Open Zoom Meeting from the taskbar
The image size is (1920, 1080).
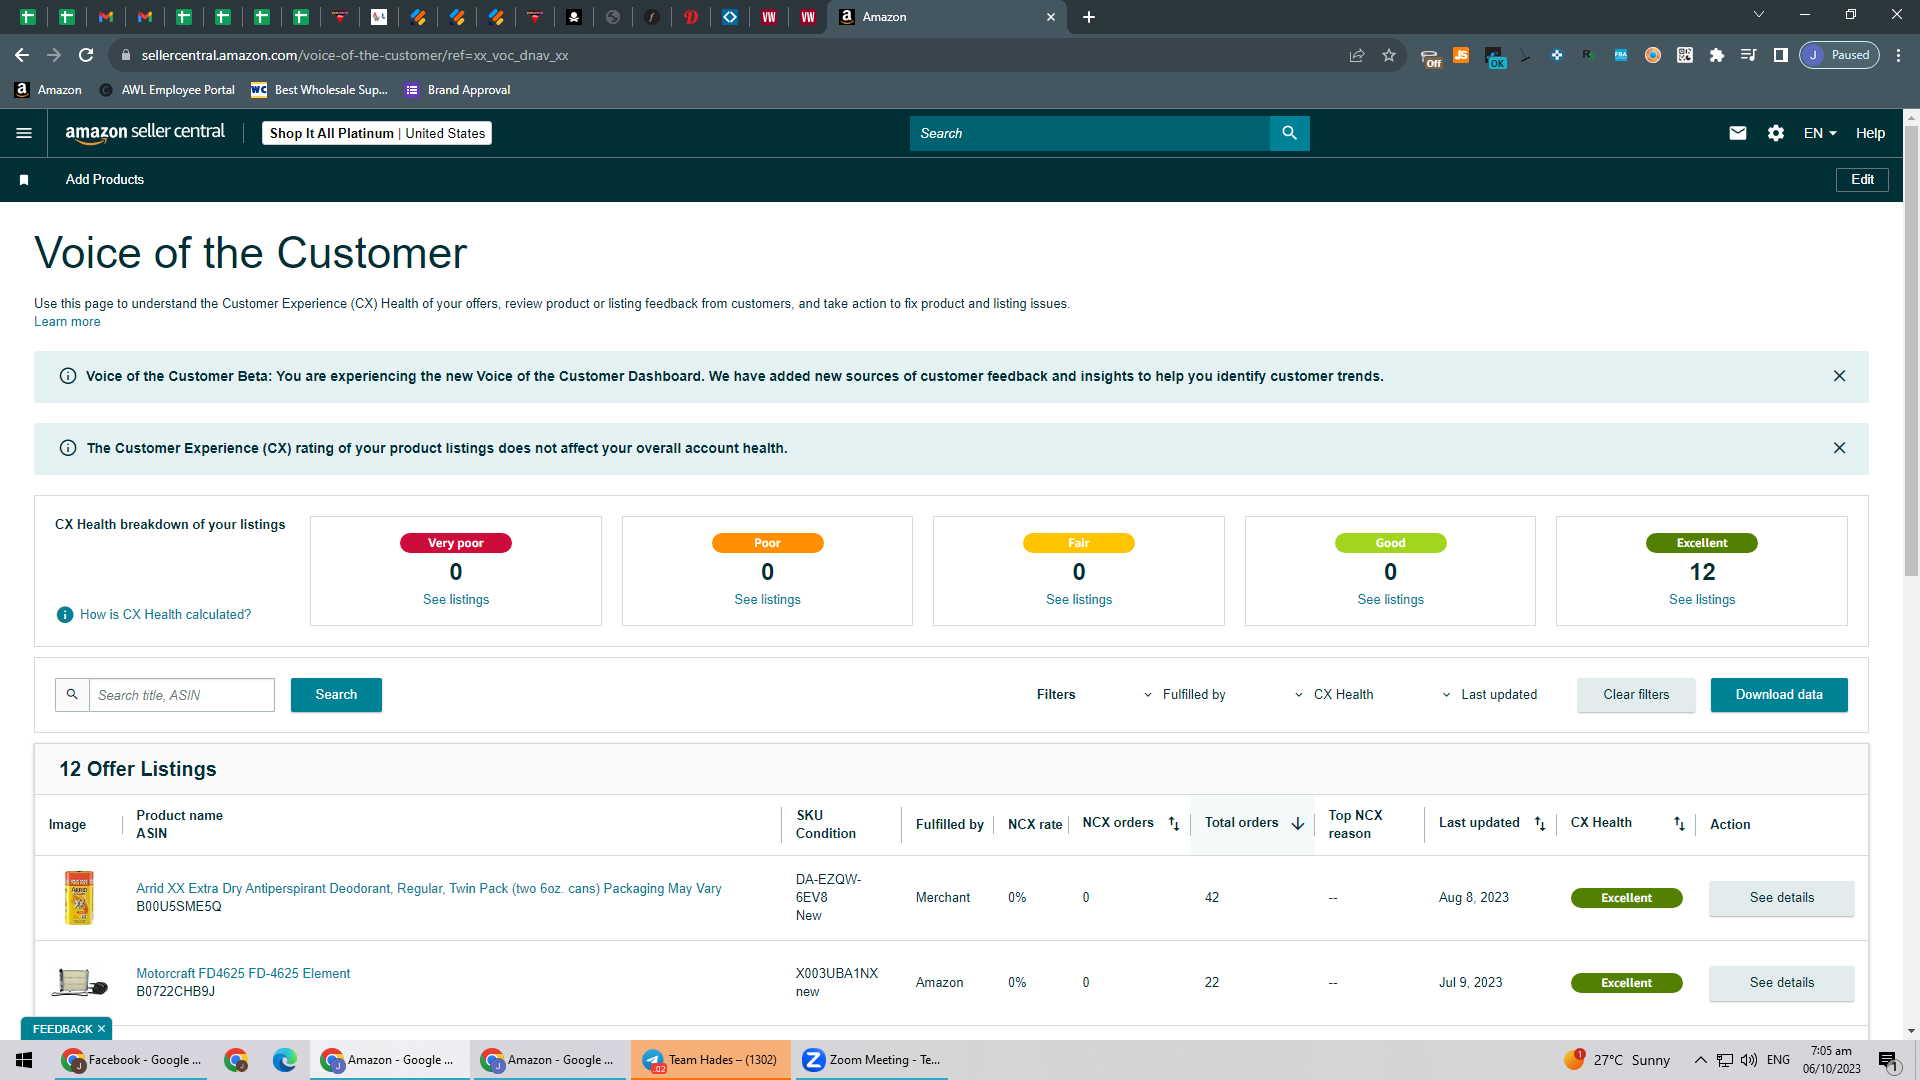pos(871,1060)
